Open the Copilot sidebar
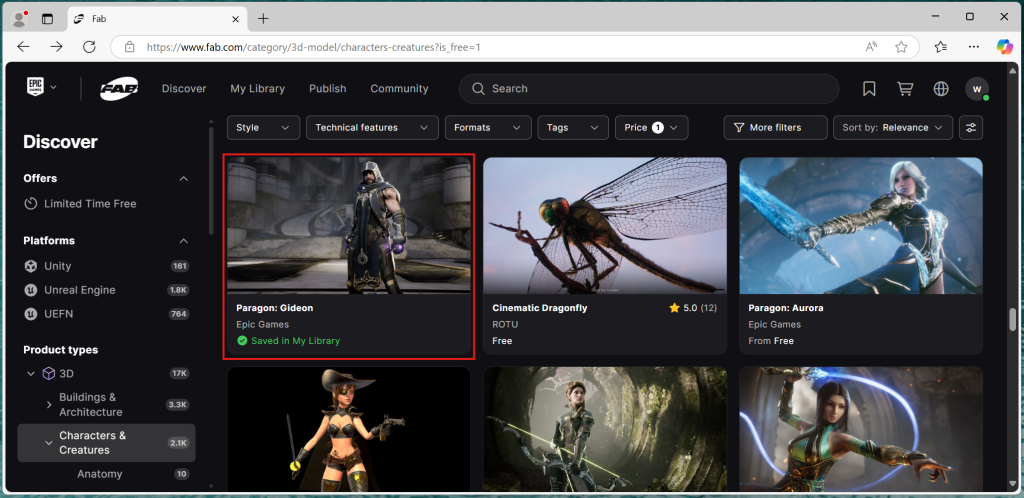 (1004, 47)
